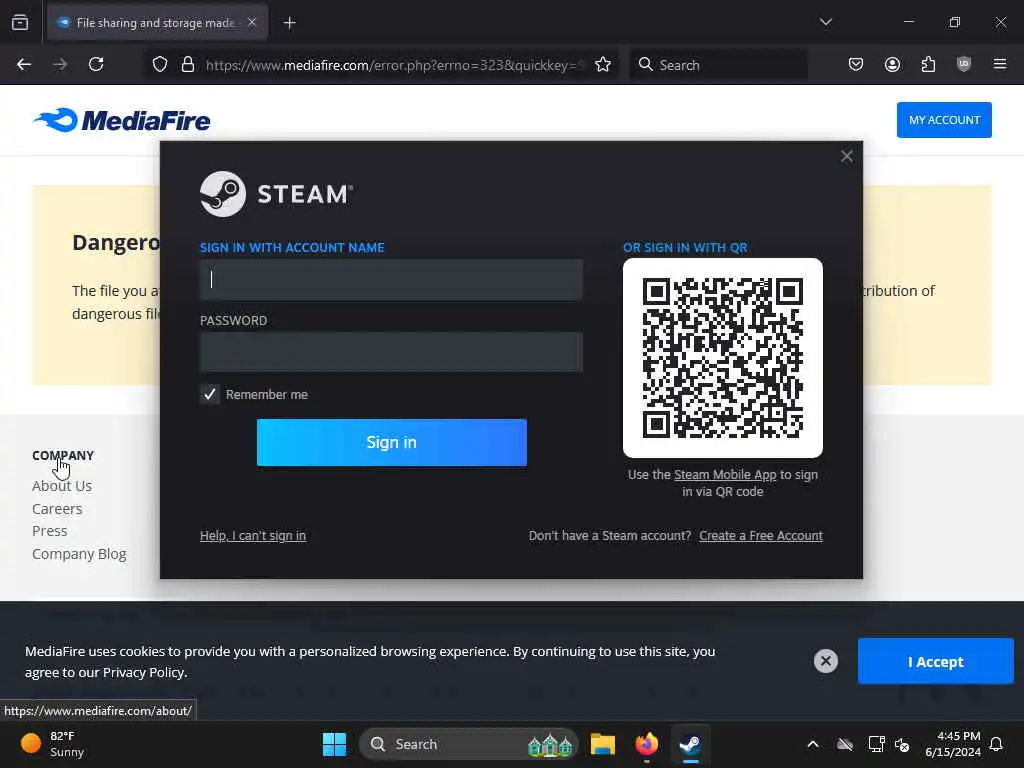
Task: Select the File sharing and storage tab
Action: [x=157, y=23]
